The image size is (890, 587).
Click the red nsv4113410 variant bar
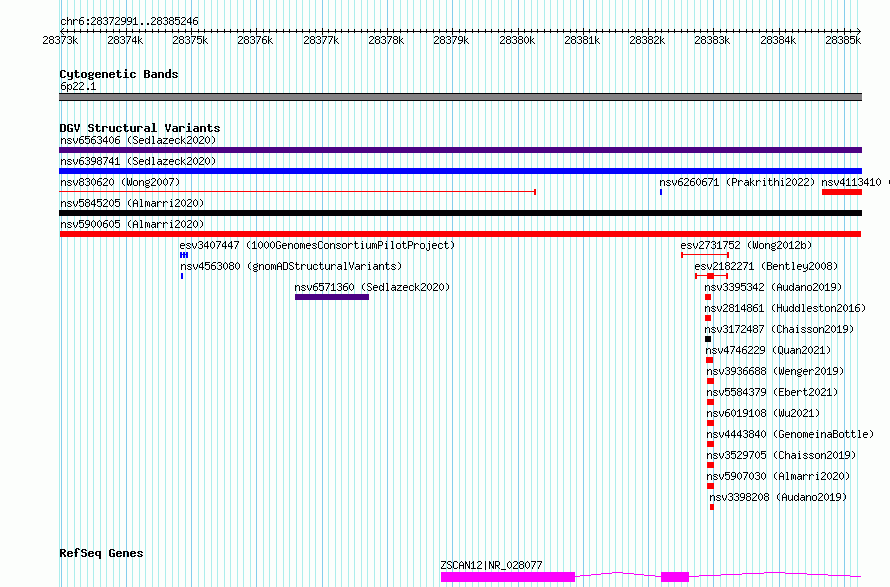coord(842,192)
